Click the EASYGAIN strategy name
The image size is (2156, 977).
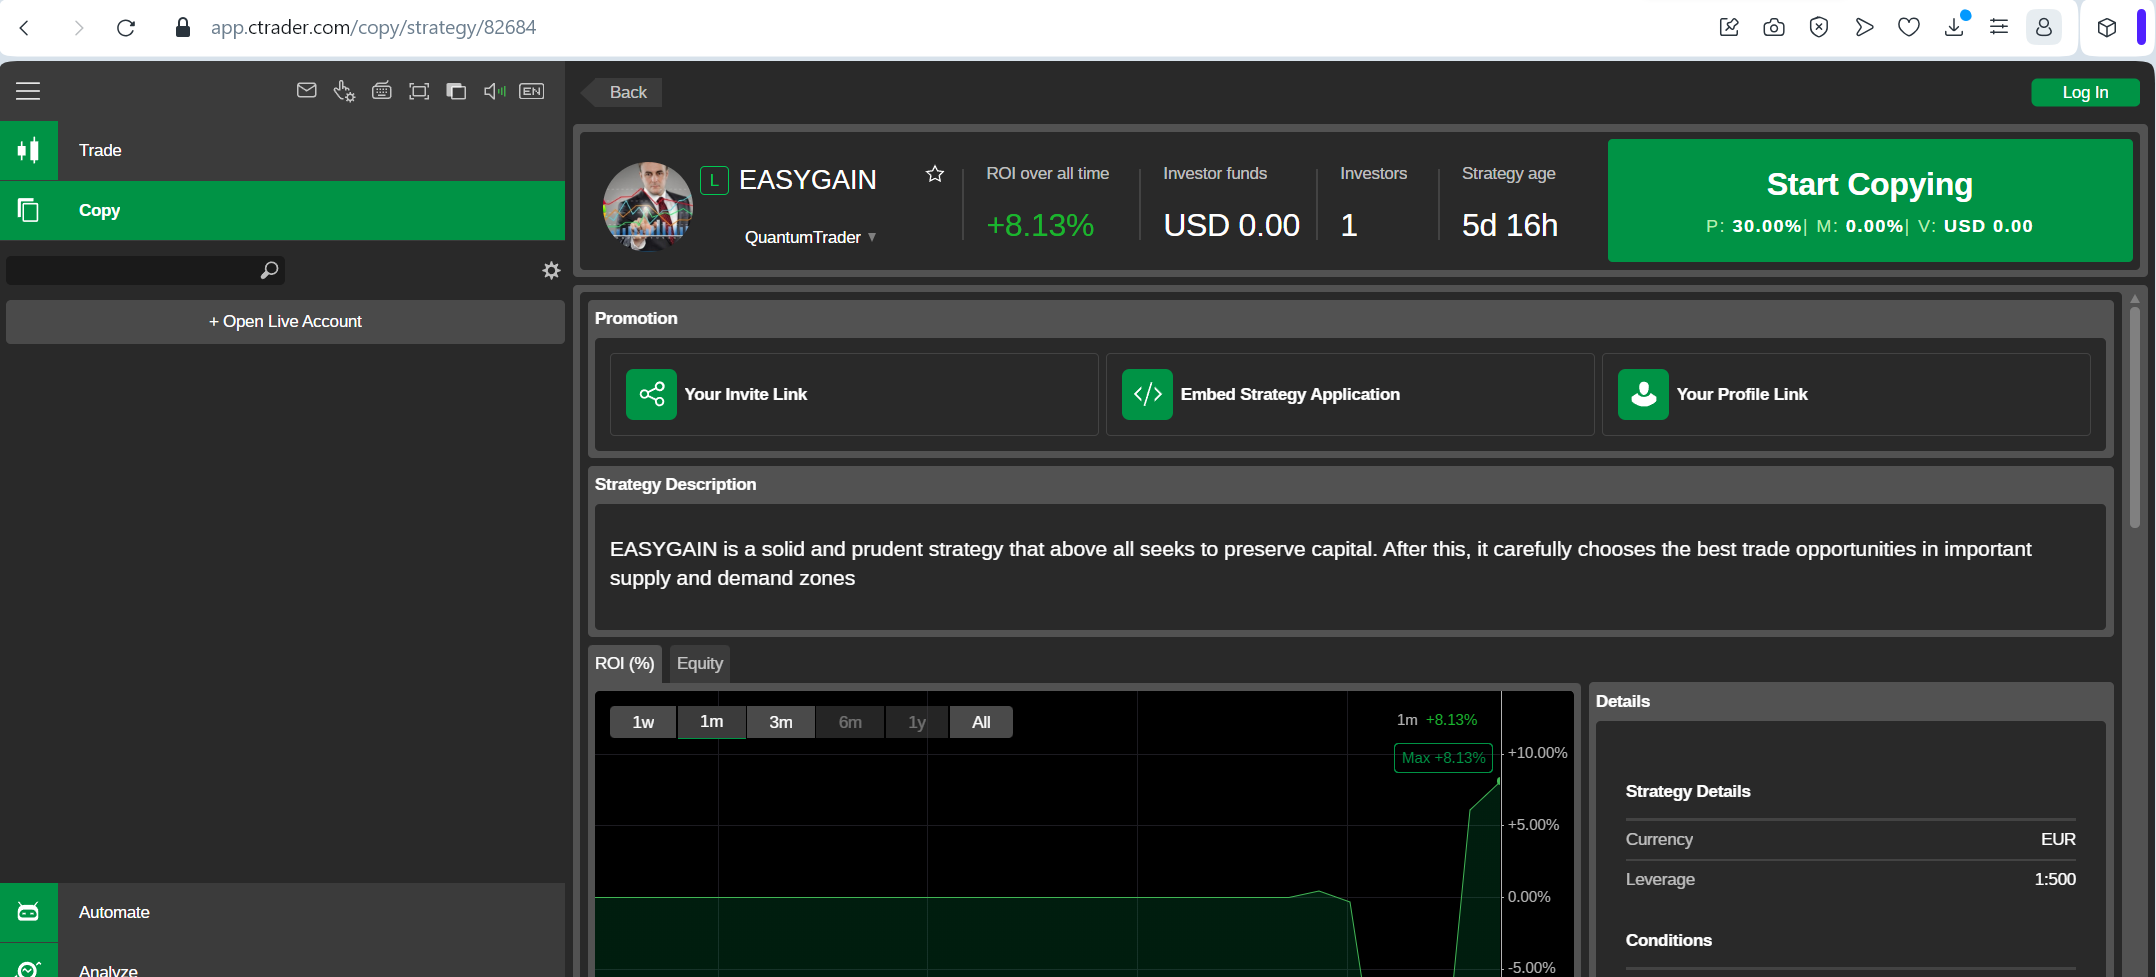click(x=808, y=180)
